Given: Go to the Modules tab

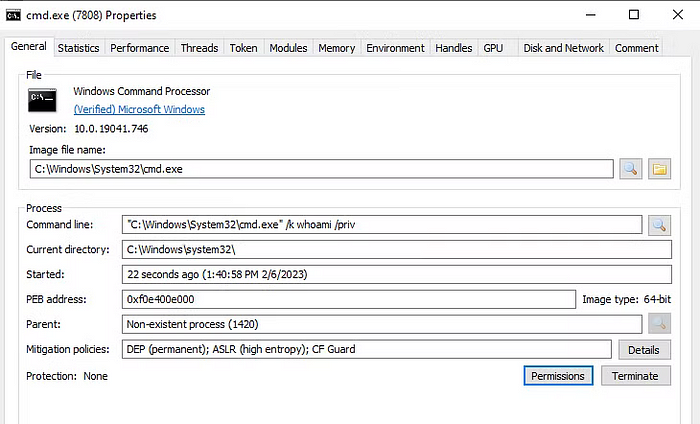Looking at the screenshot, I should (288, 48).
